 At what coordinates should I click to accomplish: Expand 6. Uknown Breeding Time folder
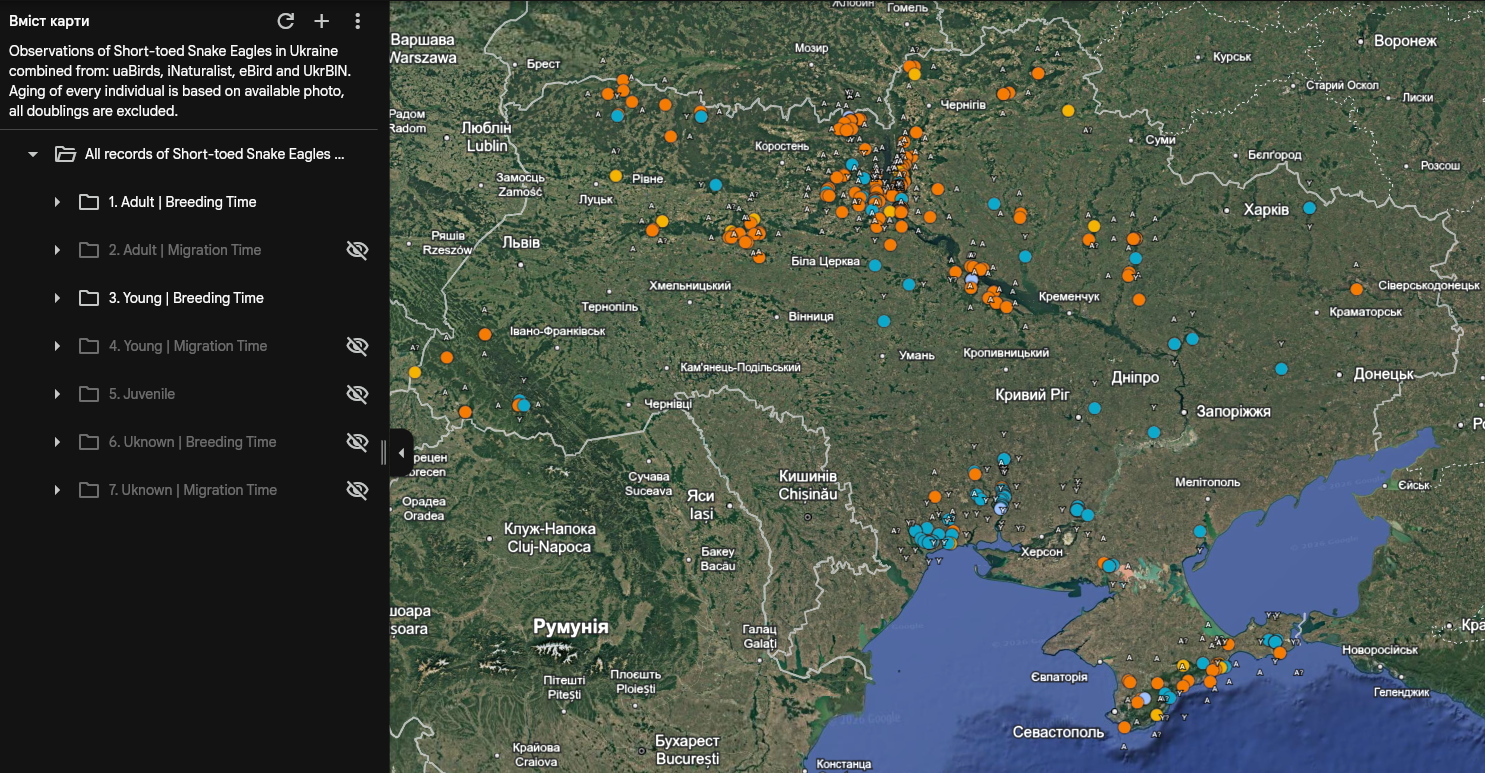click(57, 442)
